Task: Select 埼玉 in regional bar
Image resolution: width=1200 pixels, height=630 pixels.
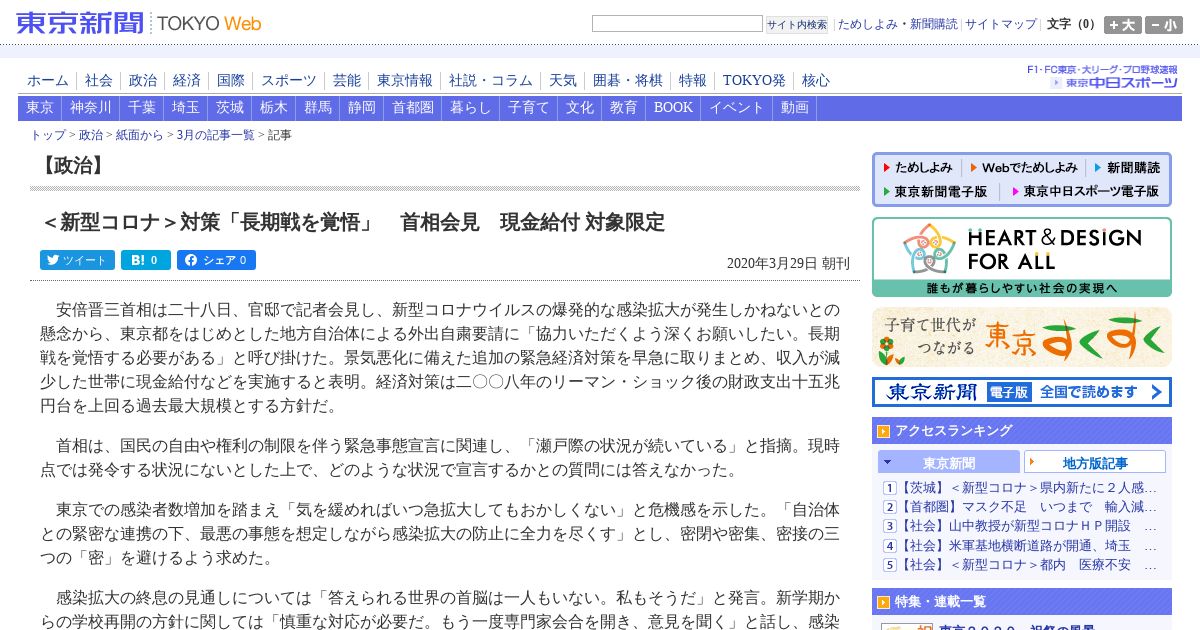Action: click(x=186, y=108)
